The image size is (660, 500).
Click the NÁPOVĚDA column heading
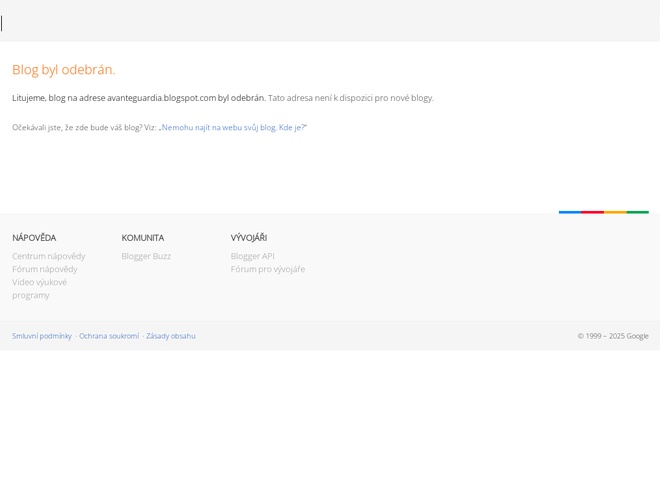pyautogui.click(x=34, y=238)
